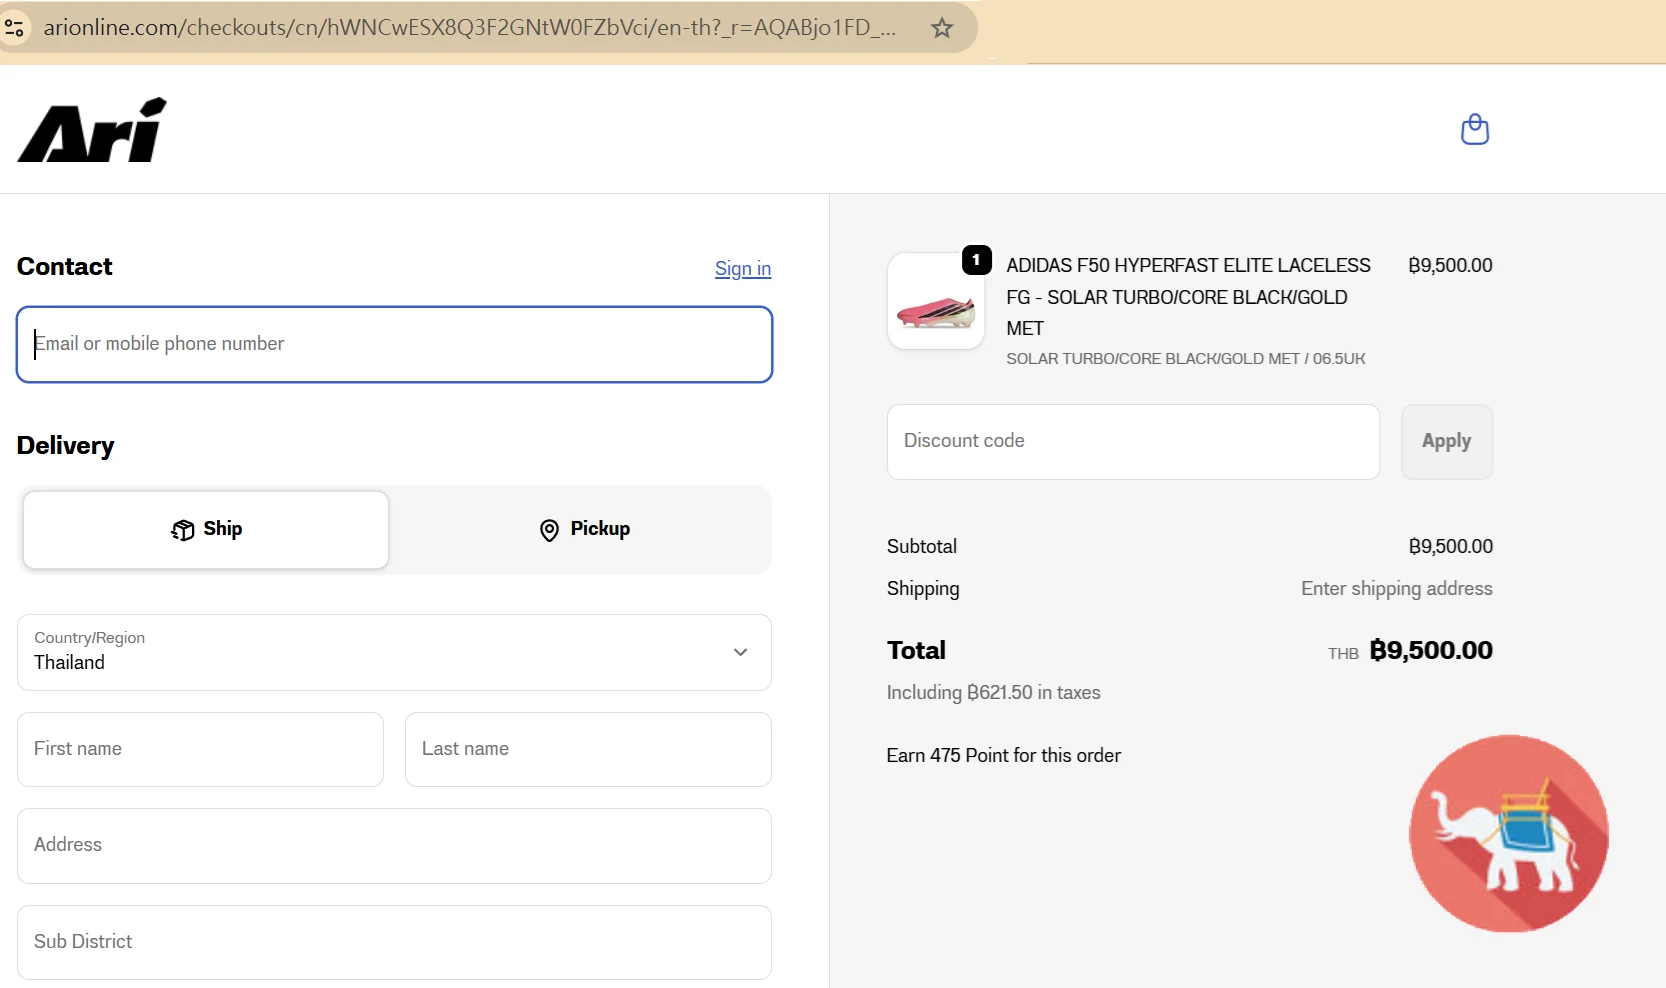Click 'Enter shipping address' text
1666x988 pixels.
1397,589
